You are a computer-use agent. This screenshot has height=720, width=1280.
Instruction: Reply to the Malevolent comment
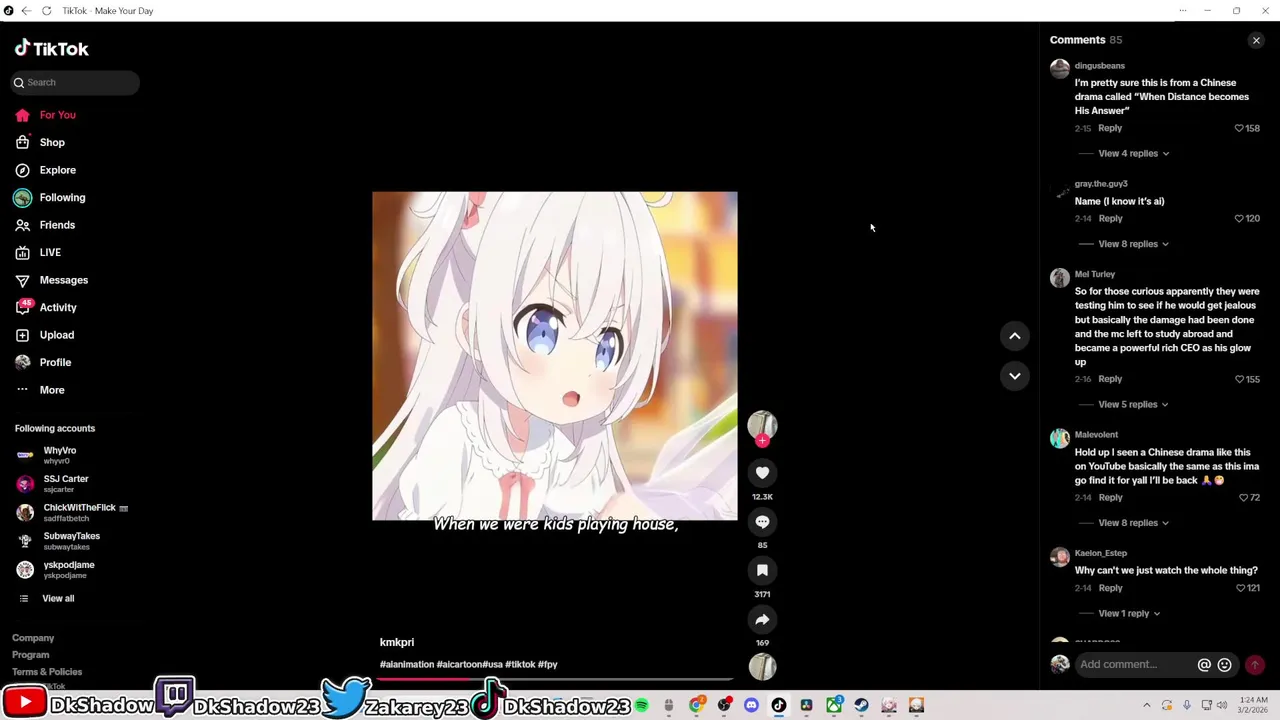pyautogui.click(x=1110, y=497)
